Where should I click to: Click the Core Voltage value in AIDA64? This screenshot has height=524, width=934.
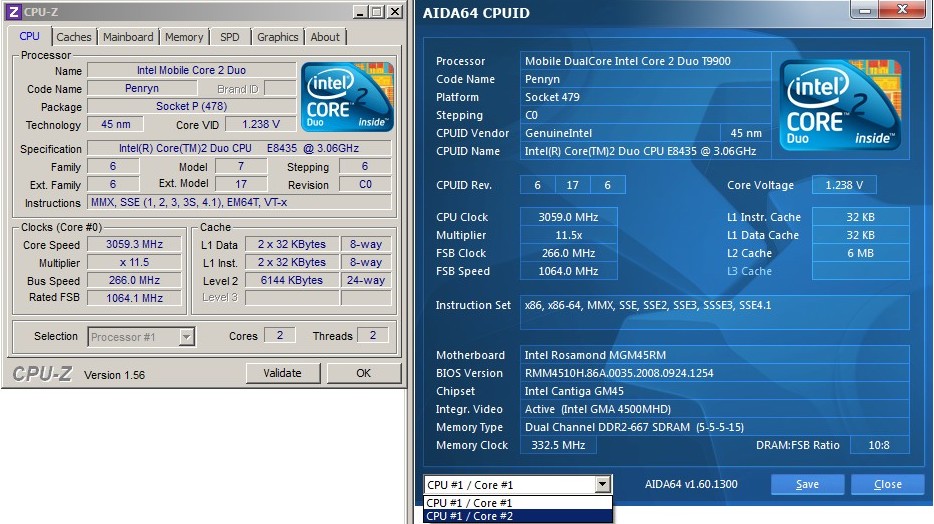pyautogui.click(x=844, y=185)
